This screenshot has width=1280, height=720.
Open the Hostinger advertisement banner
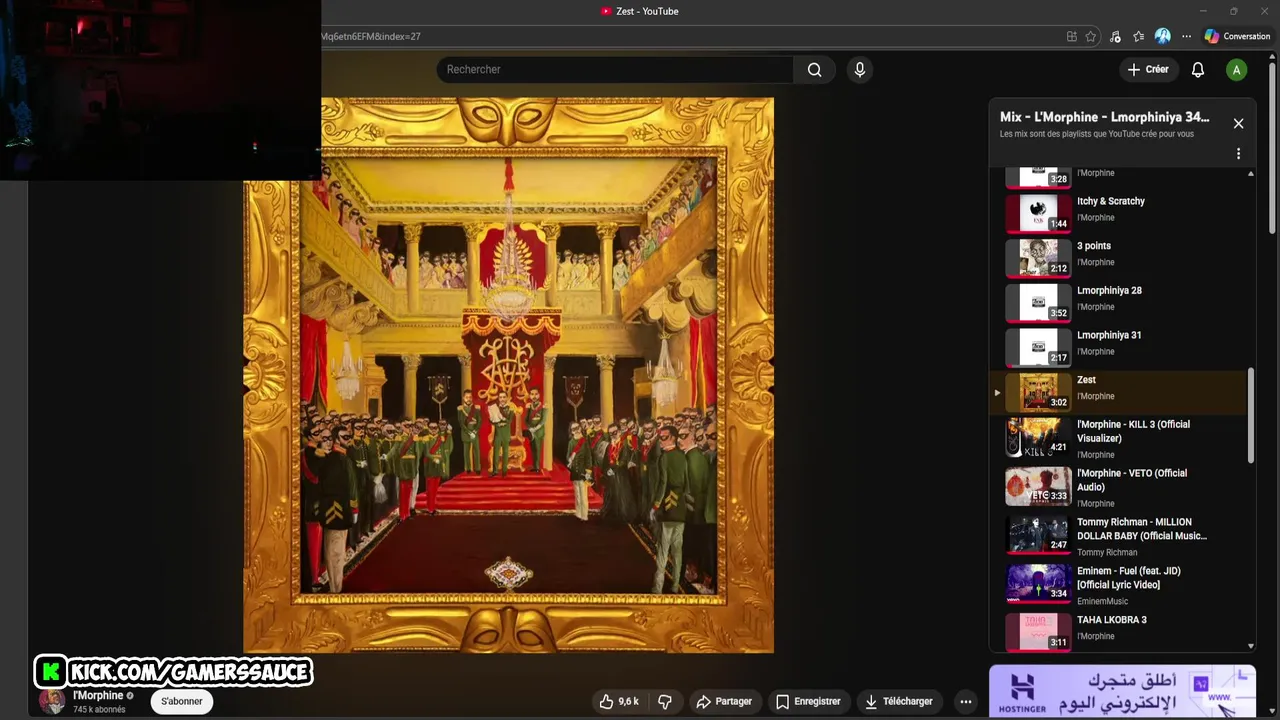point(1122,690)
